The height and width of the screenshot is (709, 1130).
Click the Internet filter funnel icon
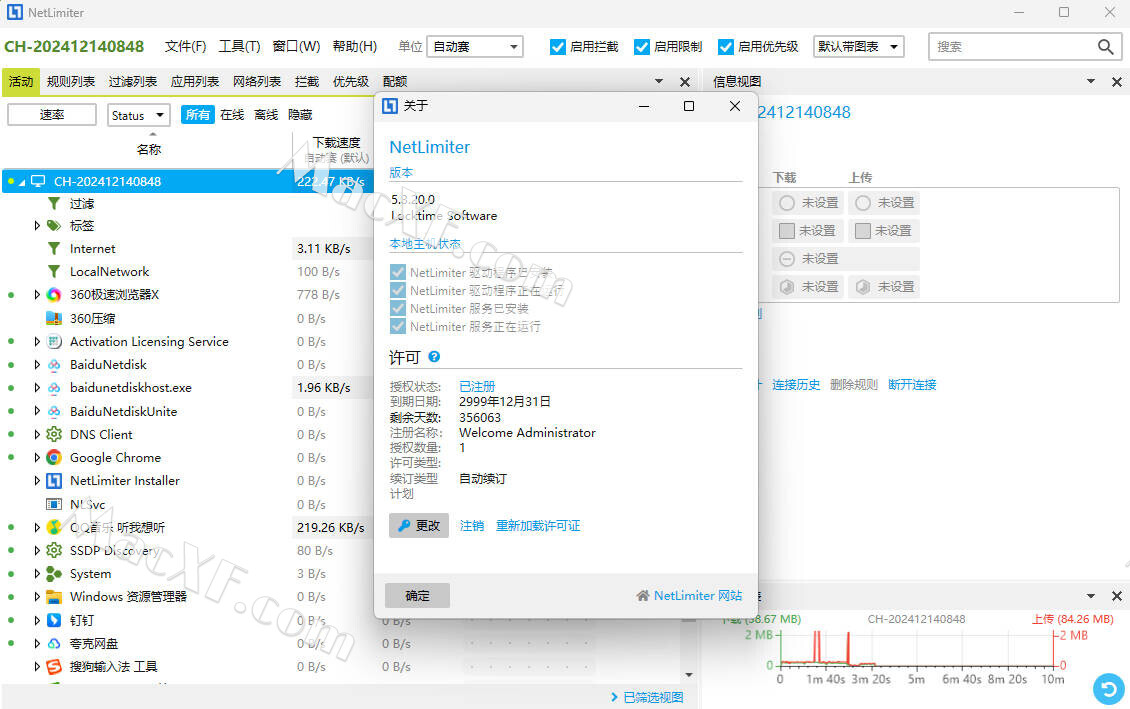(x=54, y=249)
